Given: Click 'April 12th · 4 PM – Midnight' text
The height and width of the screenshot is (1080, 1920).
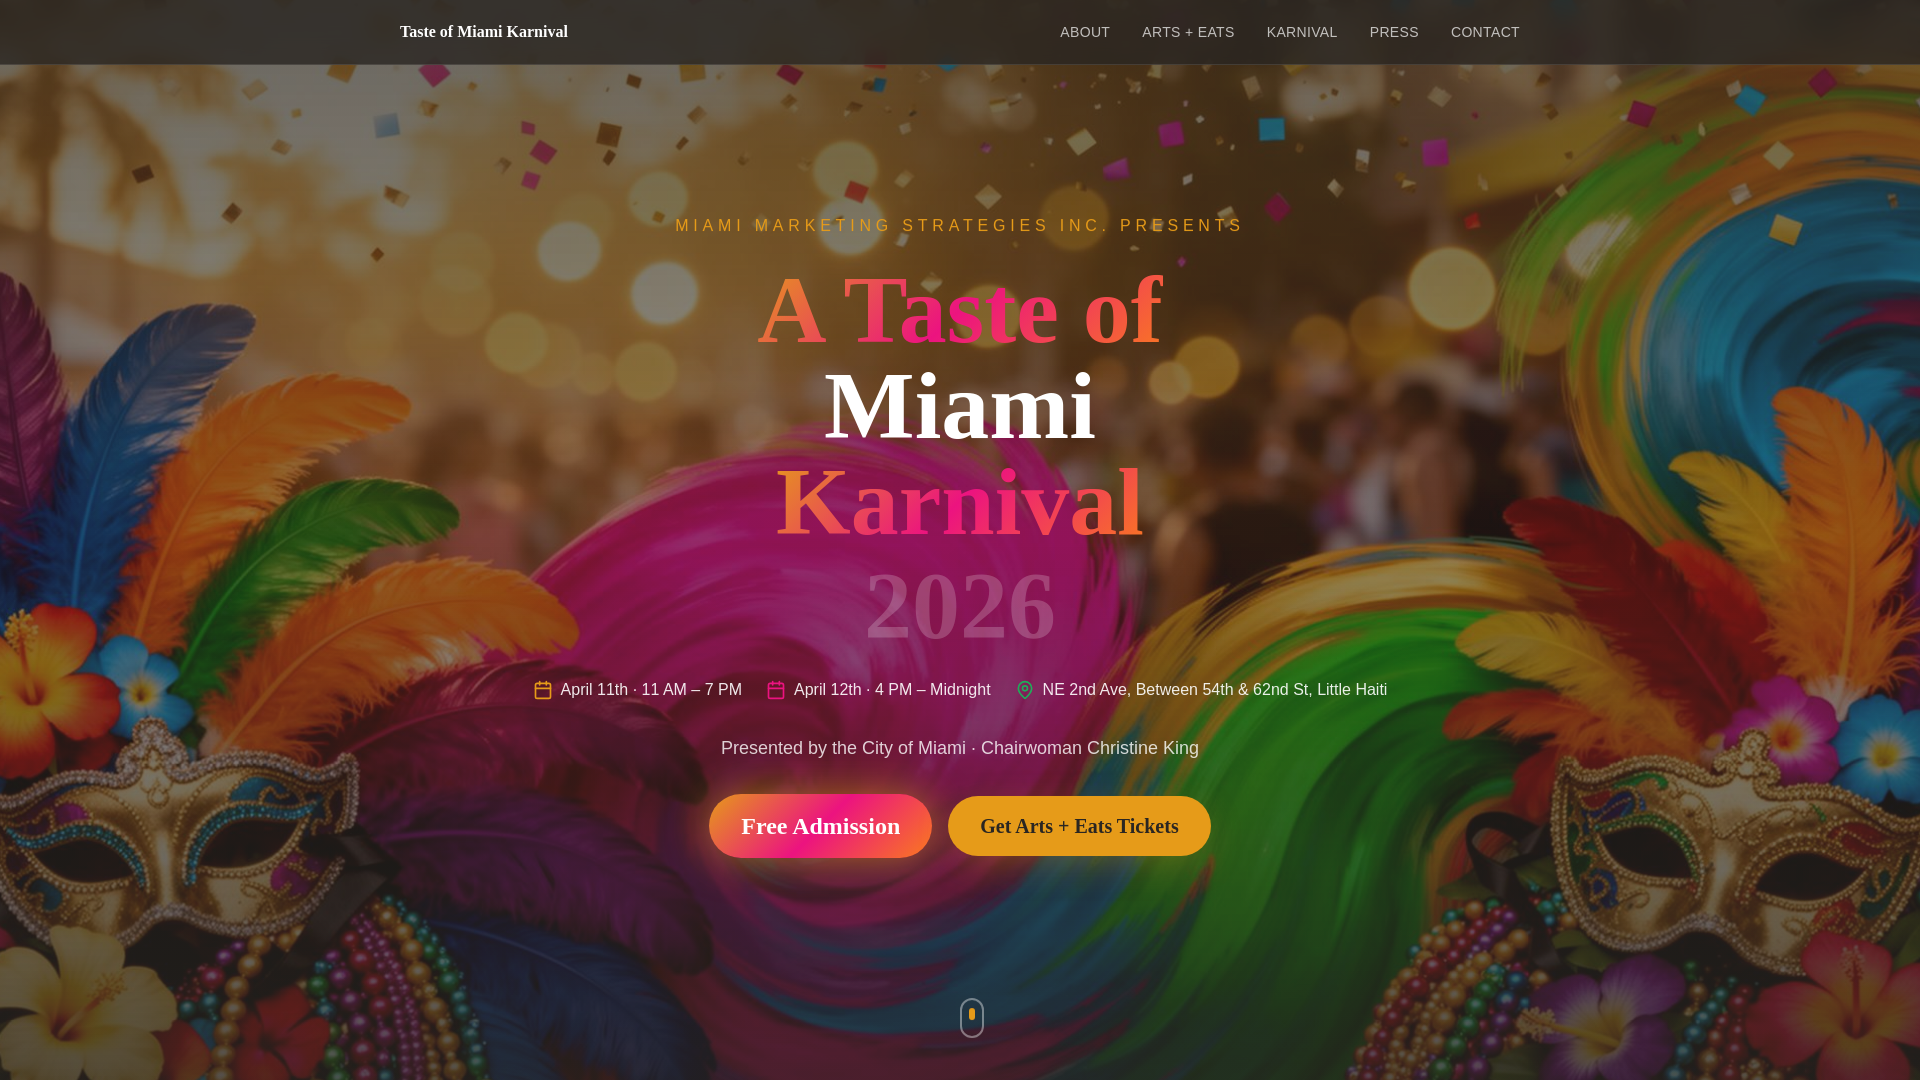Looking at the screenshot, I should click(892, 690).
